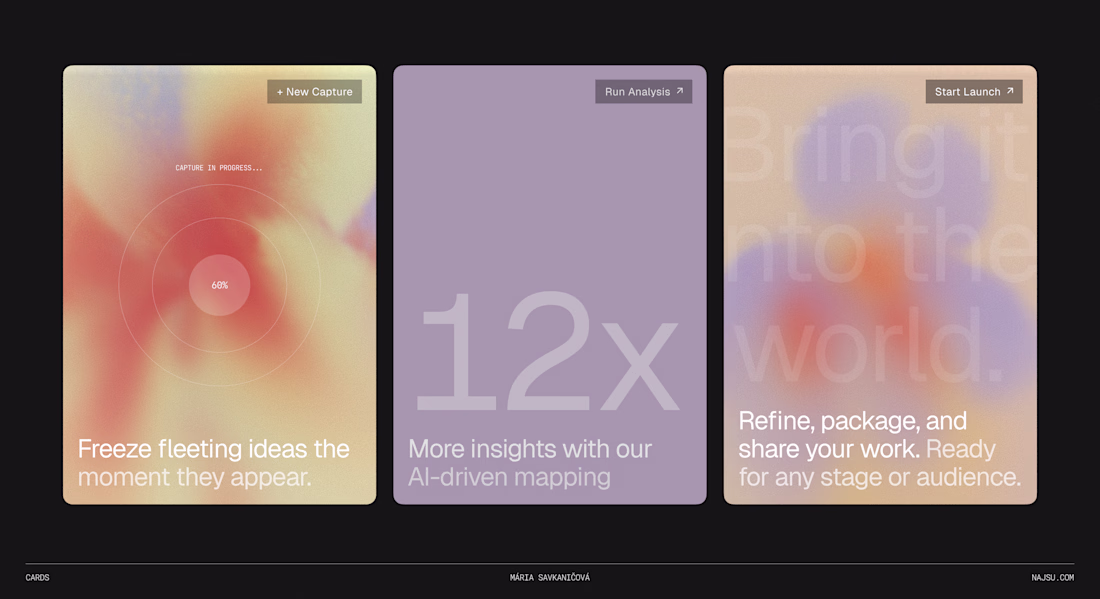Click the plus icon on New Capture
Screen dimensions: 1100x599
pos(280,92)
